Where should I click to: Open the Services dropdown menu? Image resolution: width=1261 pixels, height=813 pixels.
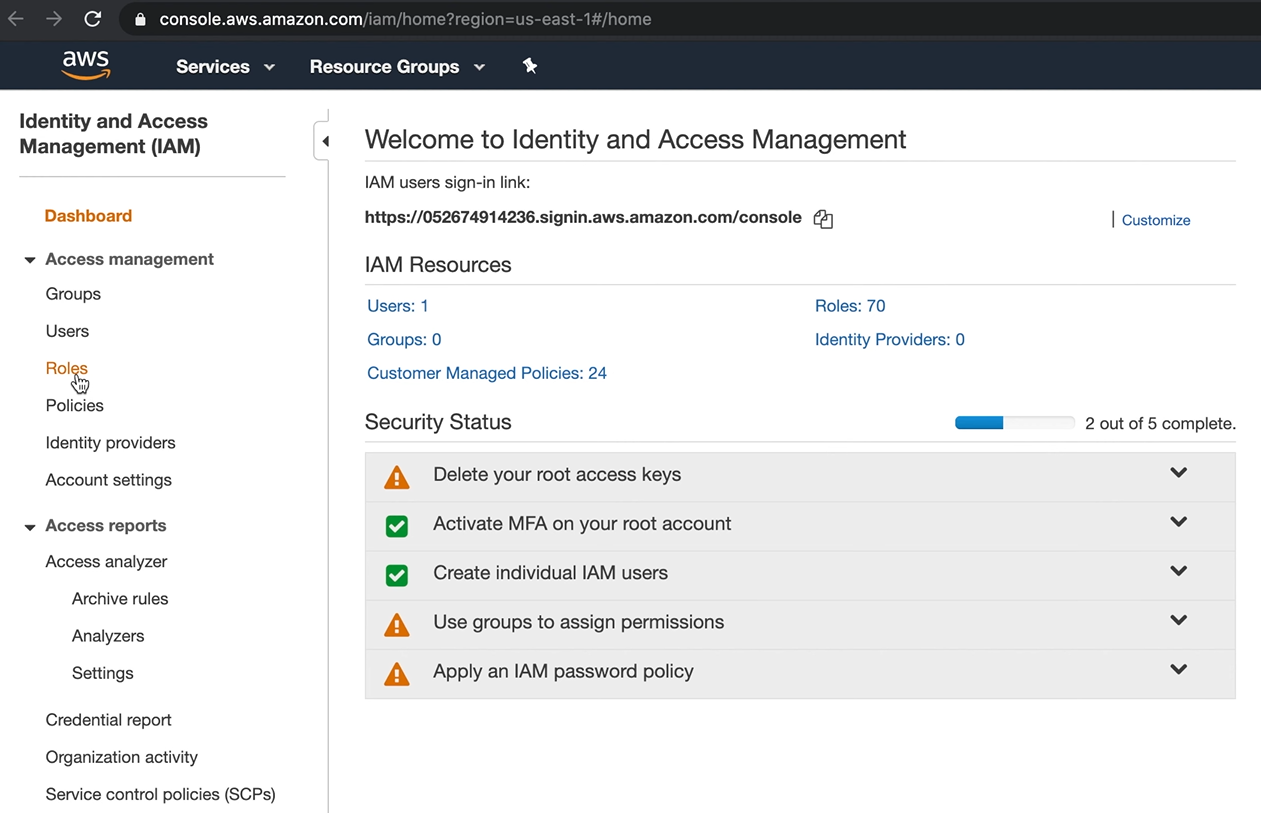pyautogui.click(x=225, y=67)
